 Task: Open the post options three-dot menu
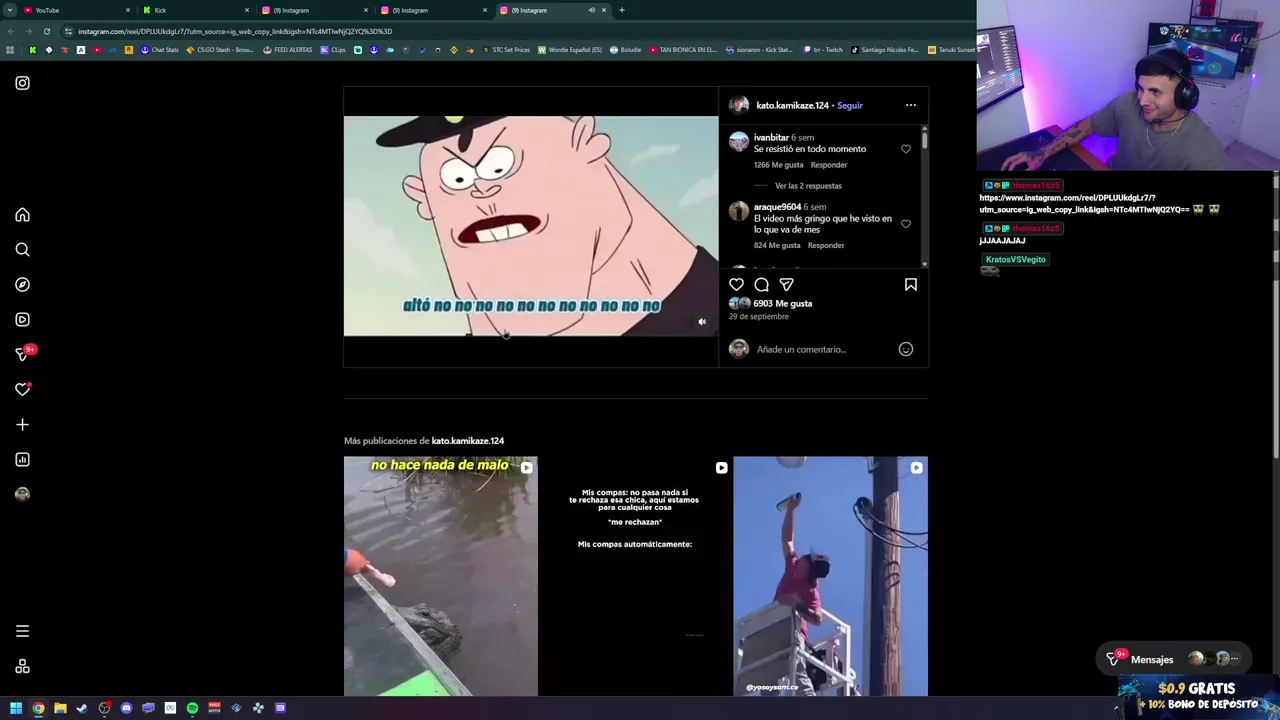point(911,105)
